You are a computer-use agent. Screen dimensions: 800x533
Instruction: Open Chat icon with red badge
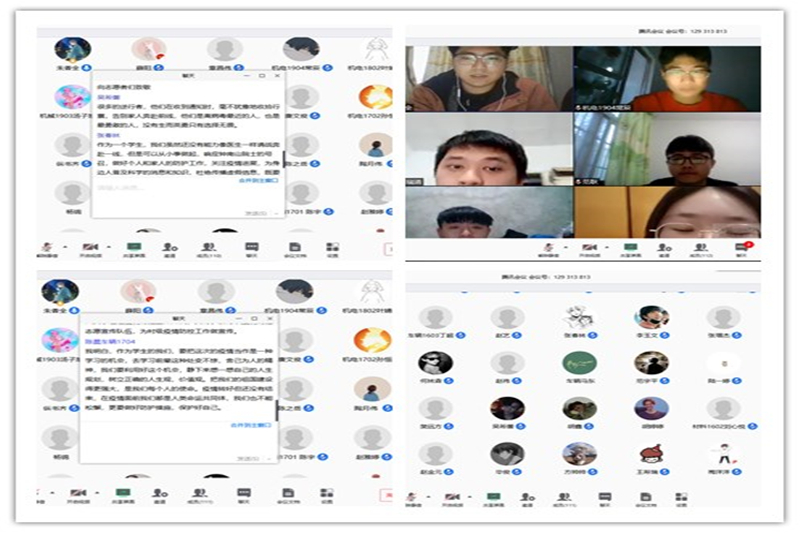[x=742, y=247]
